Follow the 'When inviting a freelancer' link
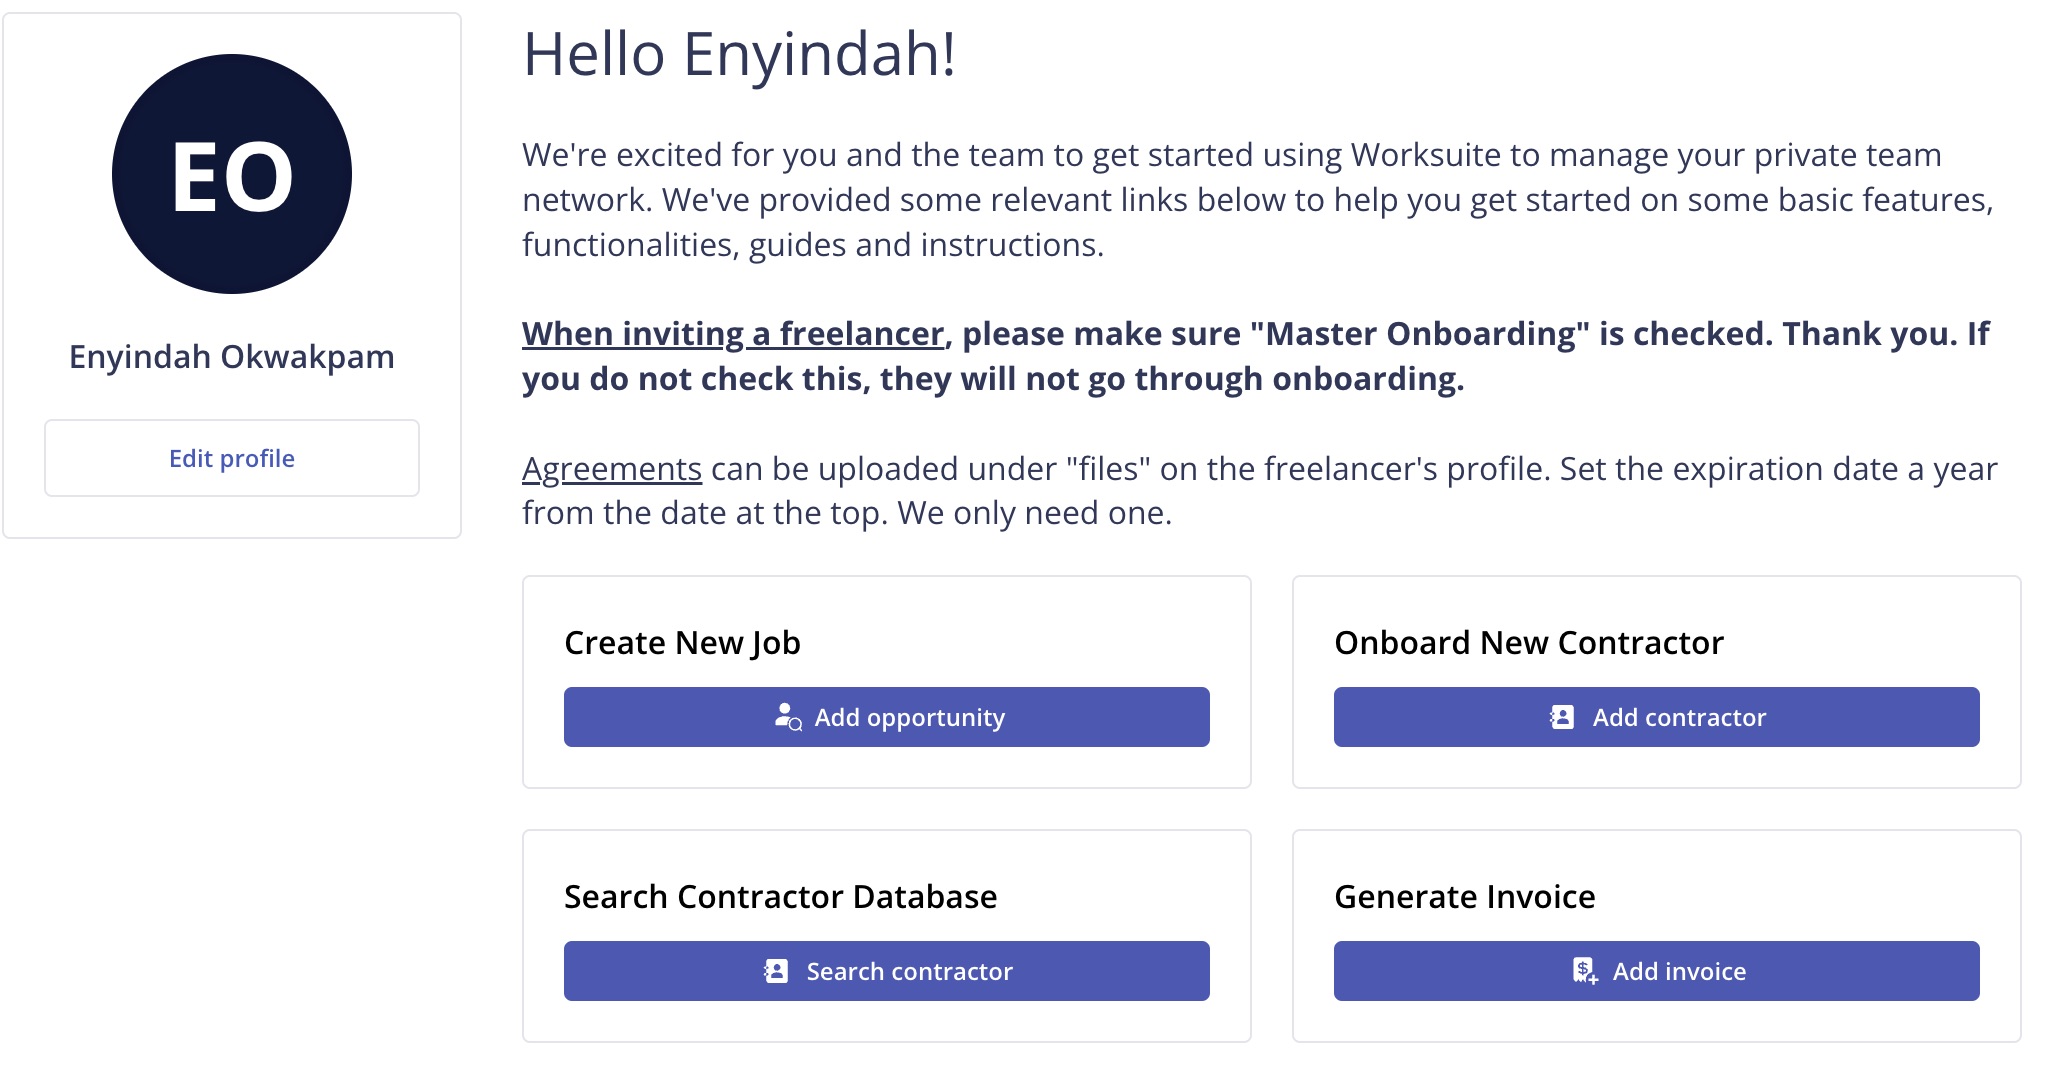Image resolution: width=2072 pixels, height=1066 pixels. 733,334
